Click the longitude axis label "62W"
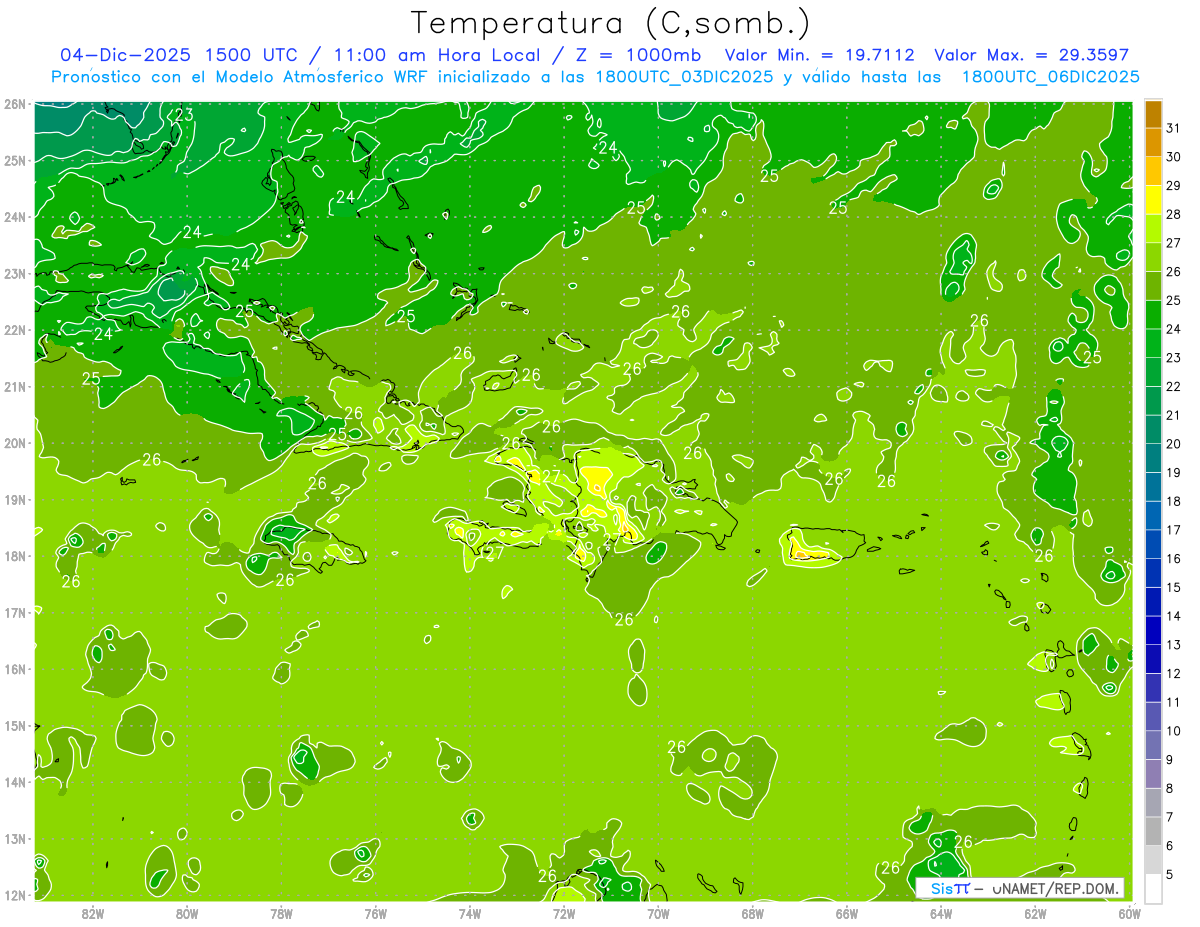This screenshot has width=1200, height=927. 1035,913
